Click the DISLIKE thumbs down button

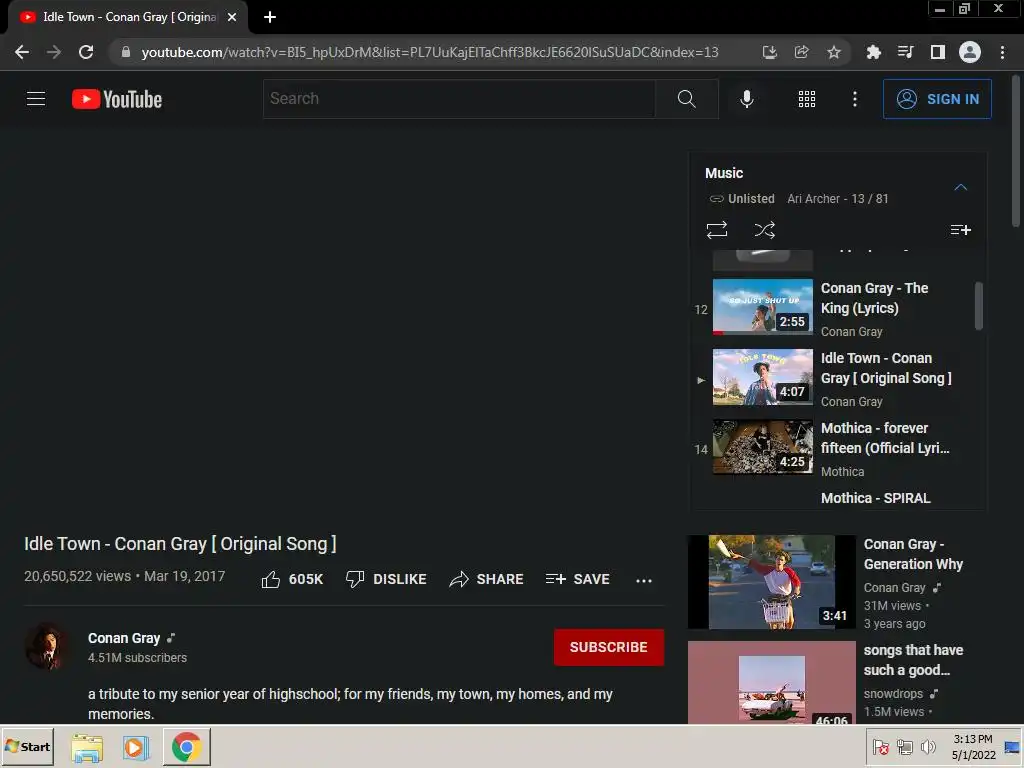386,579
